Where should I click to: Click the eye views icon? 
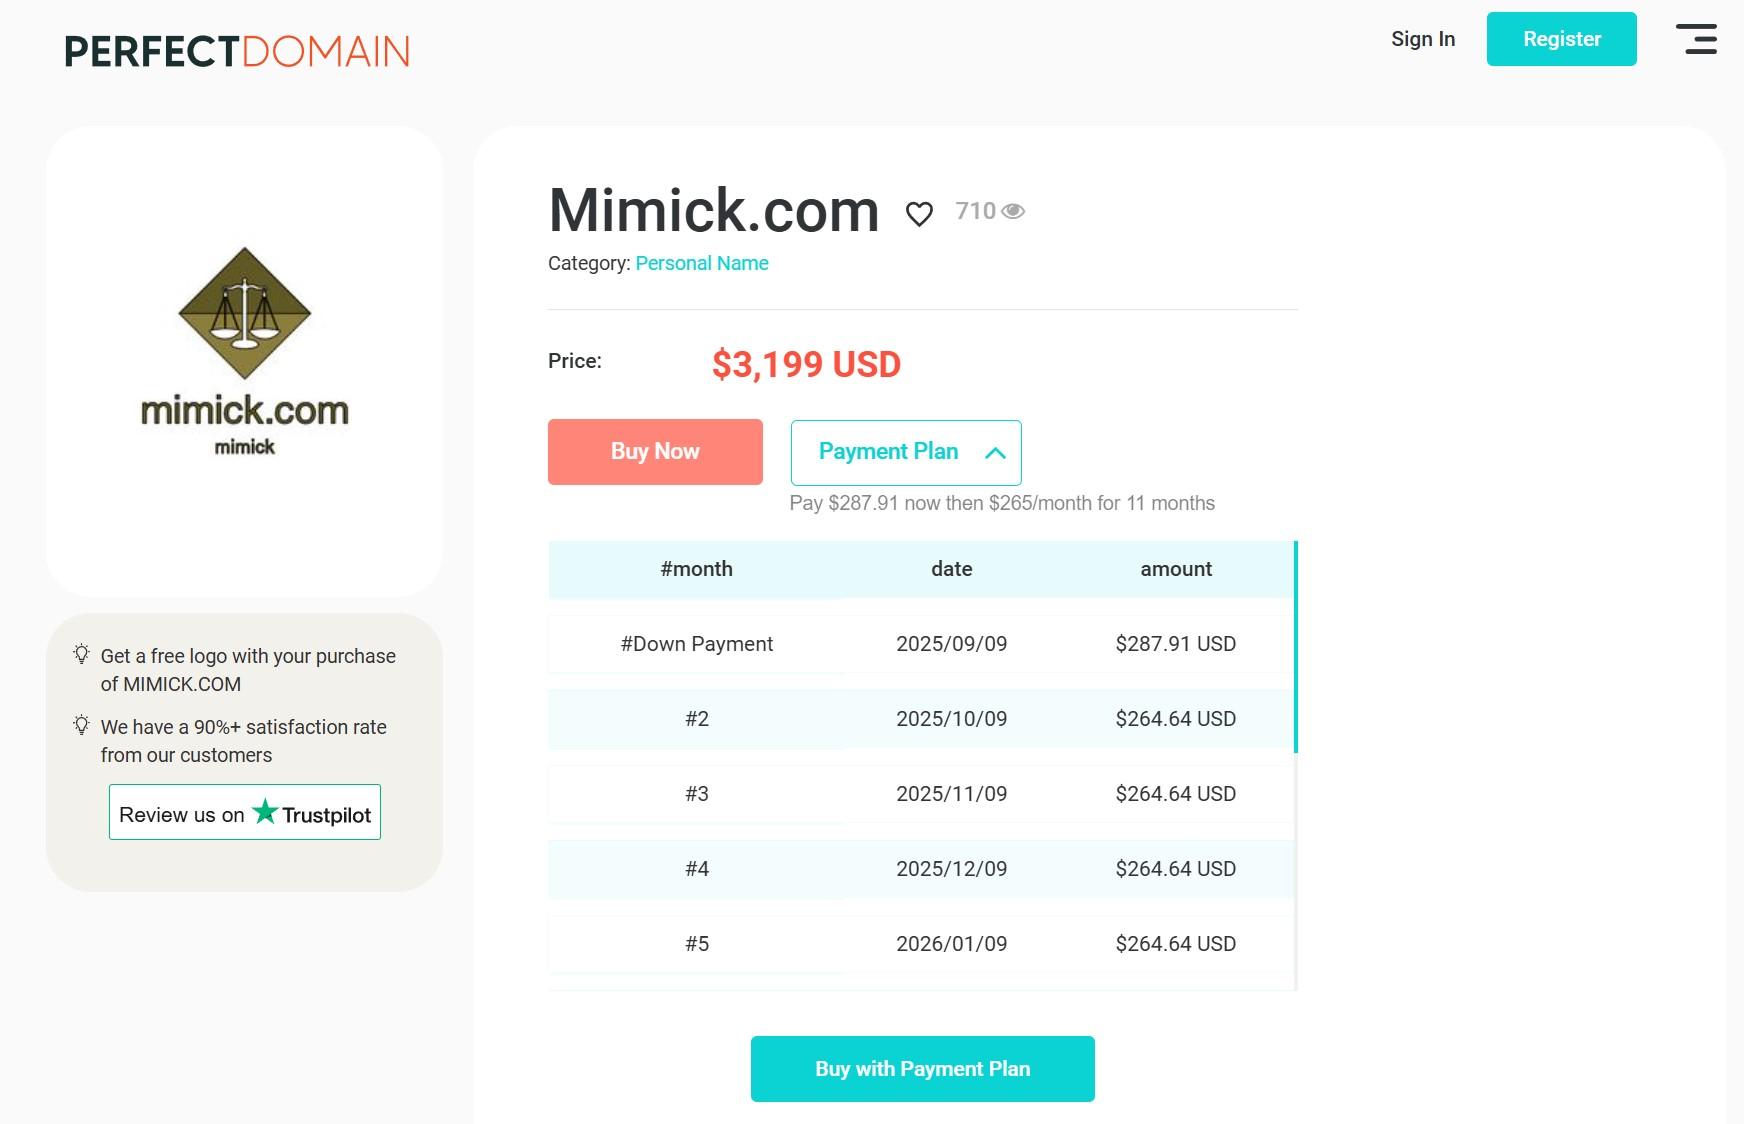click(1013, 211)
